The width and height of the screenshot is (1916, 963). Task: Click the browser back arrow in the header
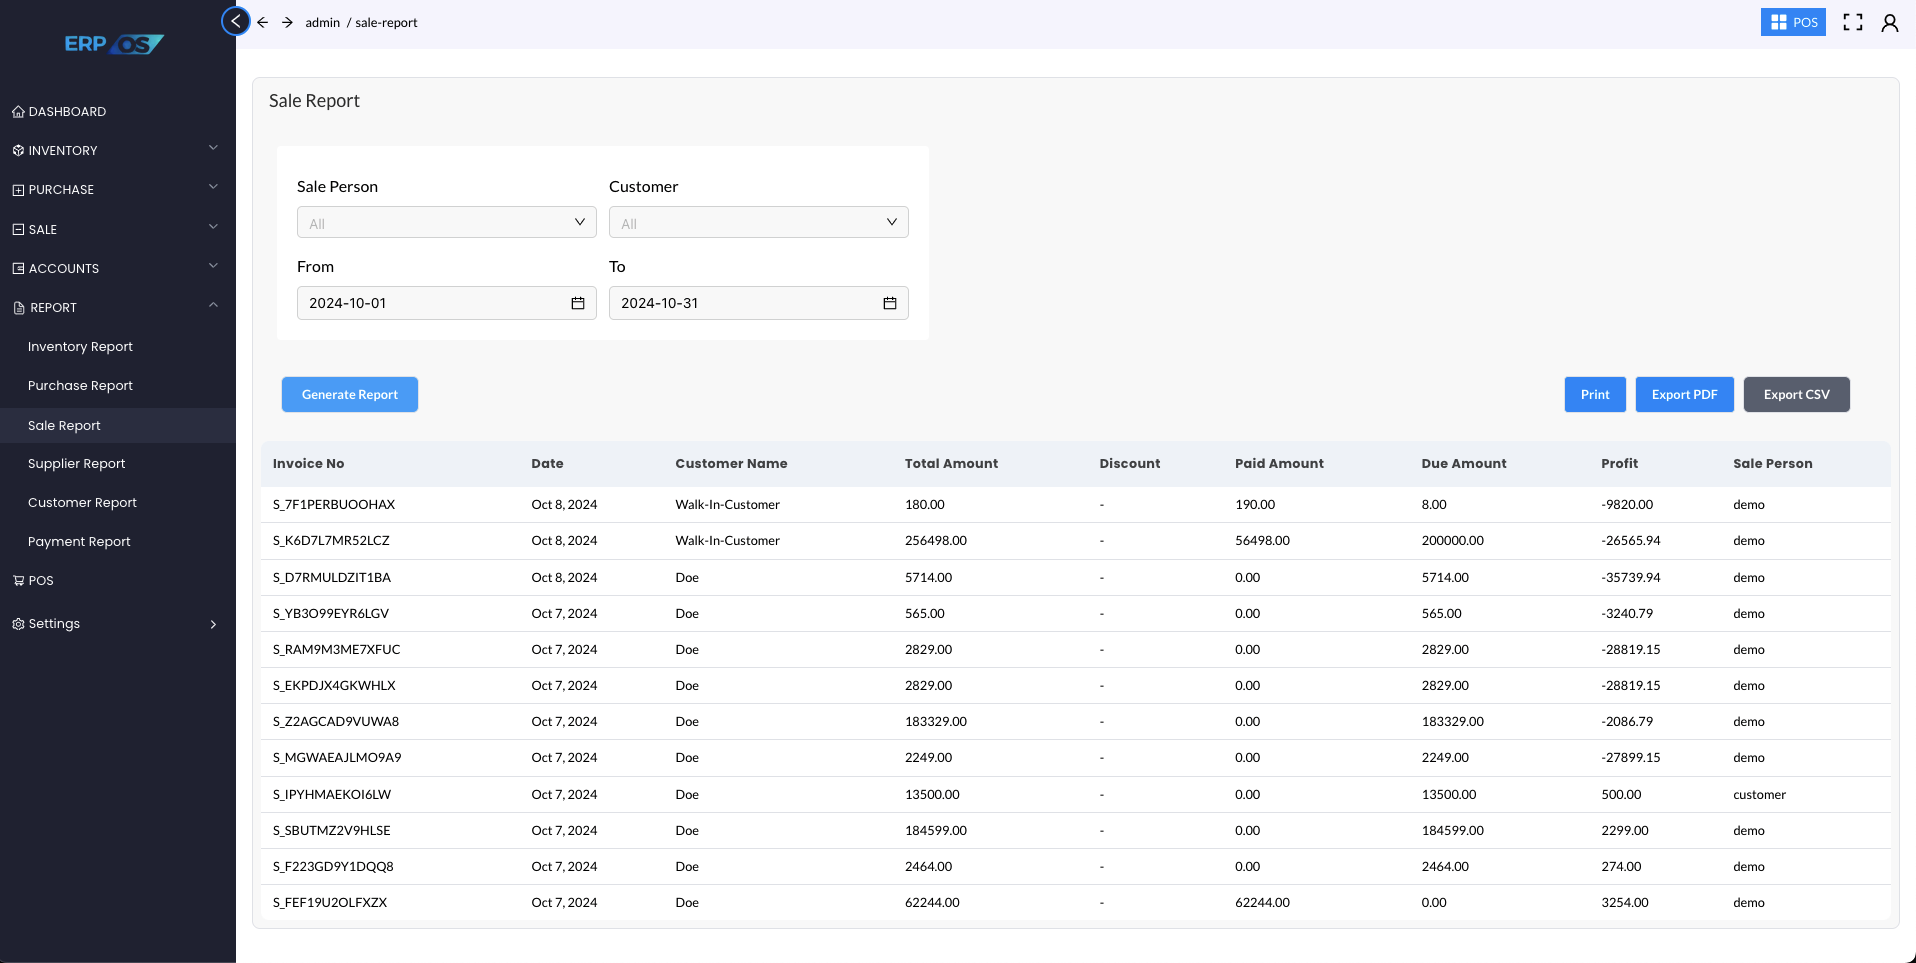click(263, 21)
